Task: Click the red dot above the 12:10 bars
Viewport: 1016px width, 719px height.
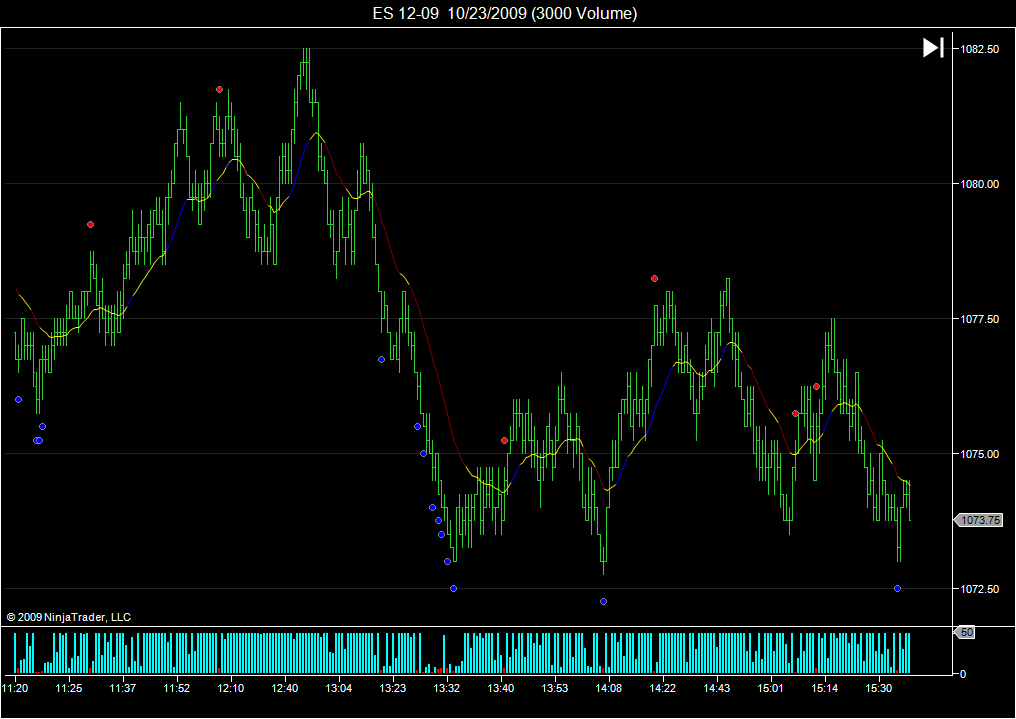Action: click(220, 89)
